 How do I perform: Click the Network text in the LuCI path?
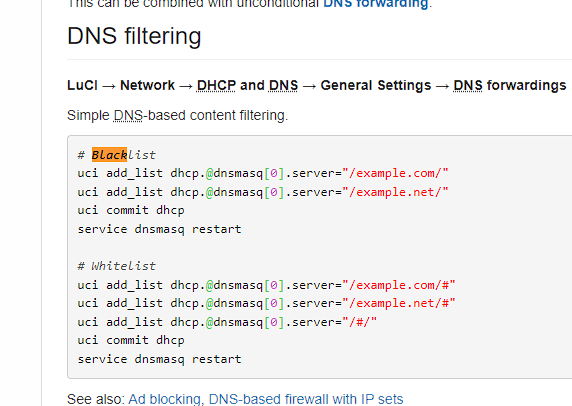click(x=147, y=85)
